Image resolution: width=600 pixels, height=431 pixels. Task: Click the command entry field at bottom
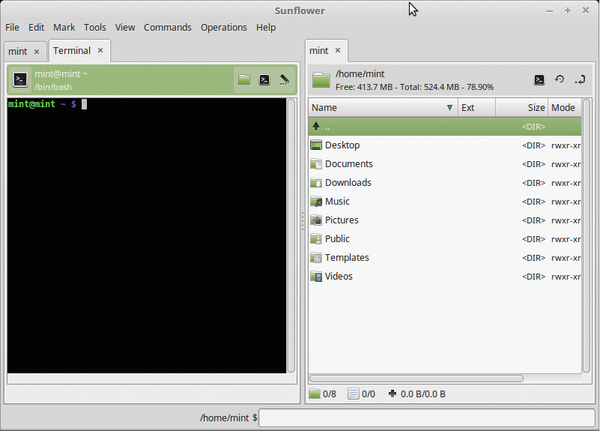[427, 418]
